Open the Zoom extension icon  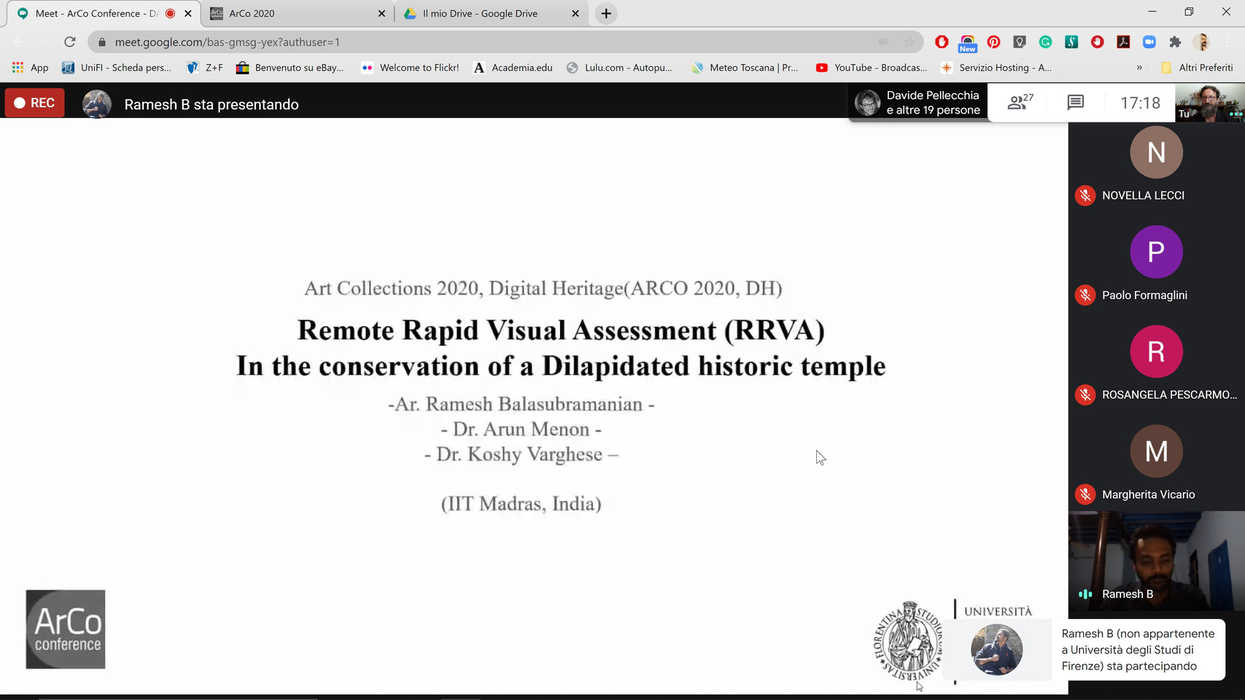(x=1149, y=42)
